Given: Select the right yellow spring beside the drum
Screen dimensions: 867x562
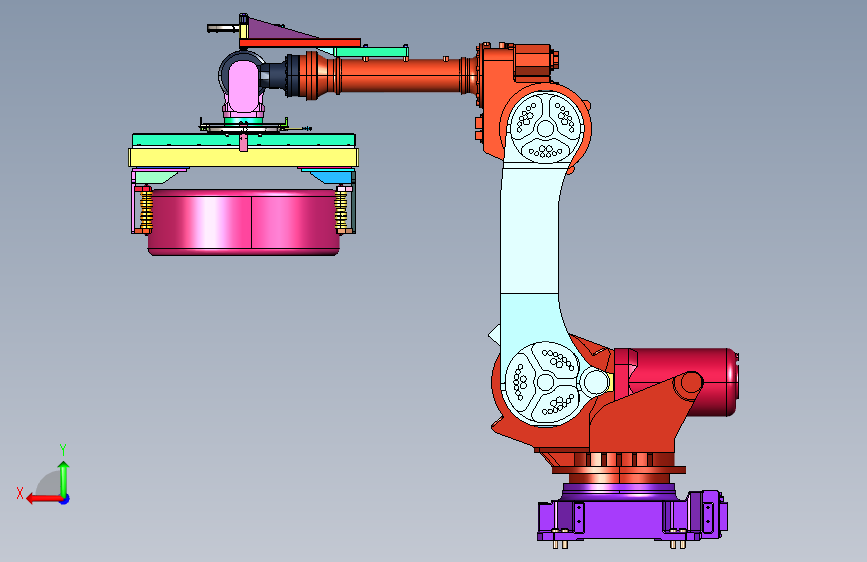Looking at the screenshot, I should pos(341,210).
